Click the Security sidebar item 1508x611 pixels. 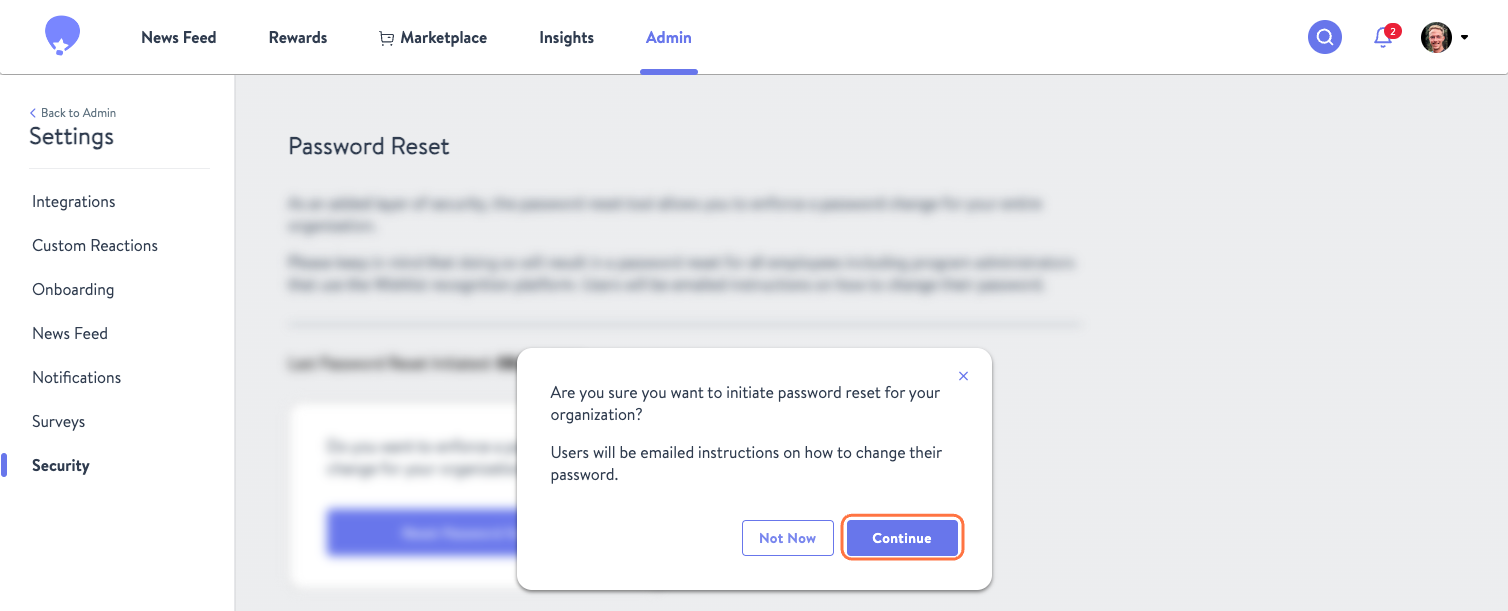(61, 466)
